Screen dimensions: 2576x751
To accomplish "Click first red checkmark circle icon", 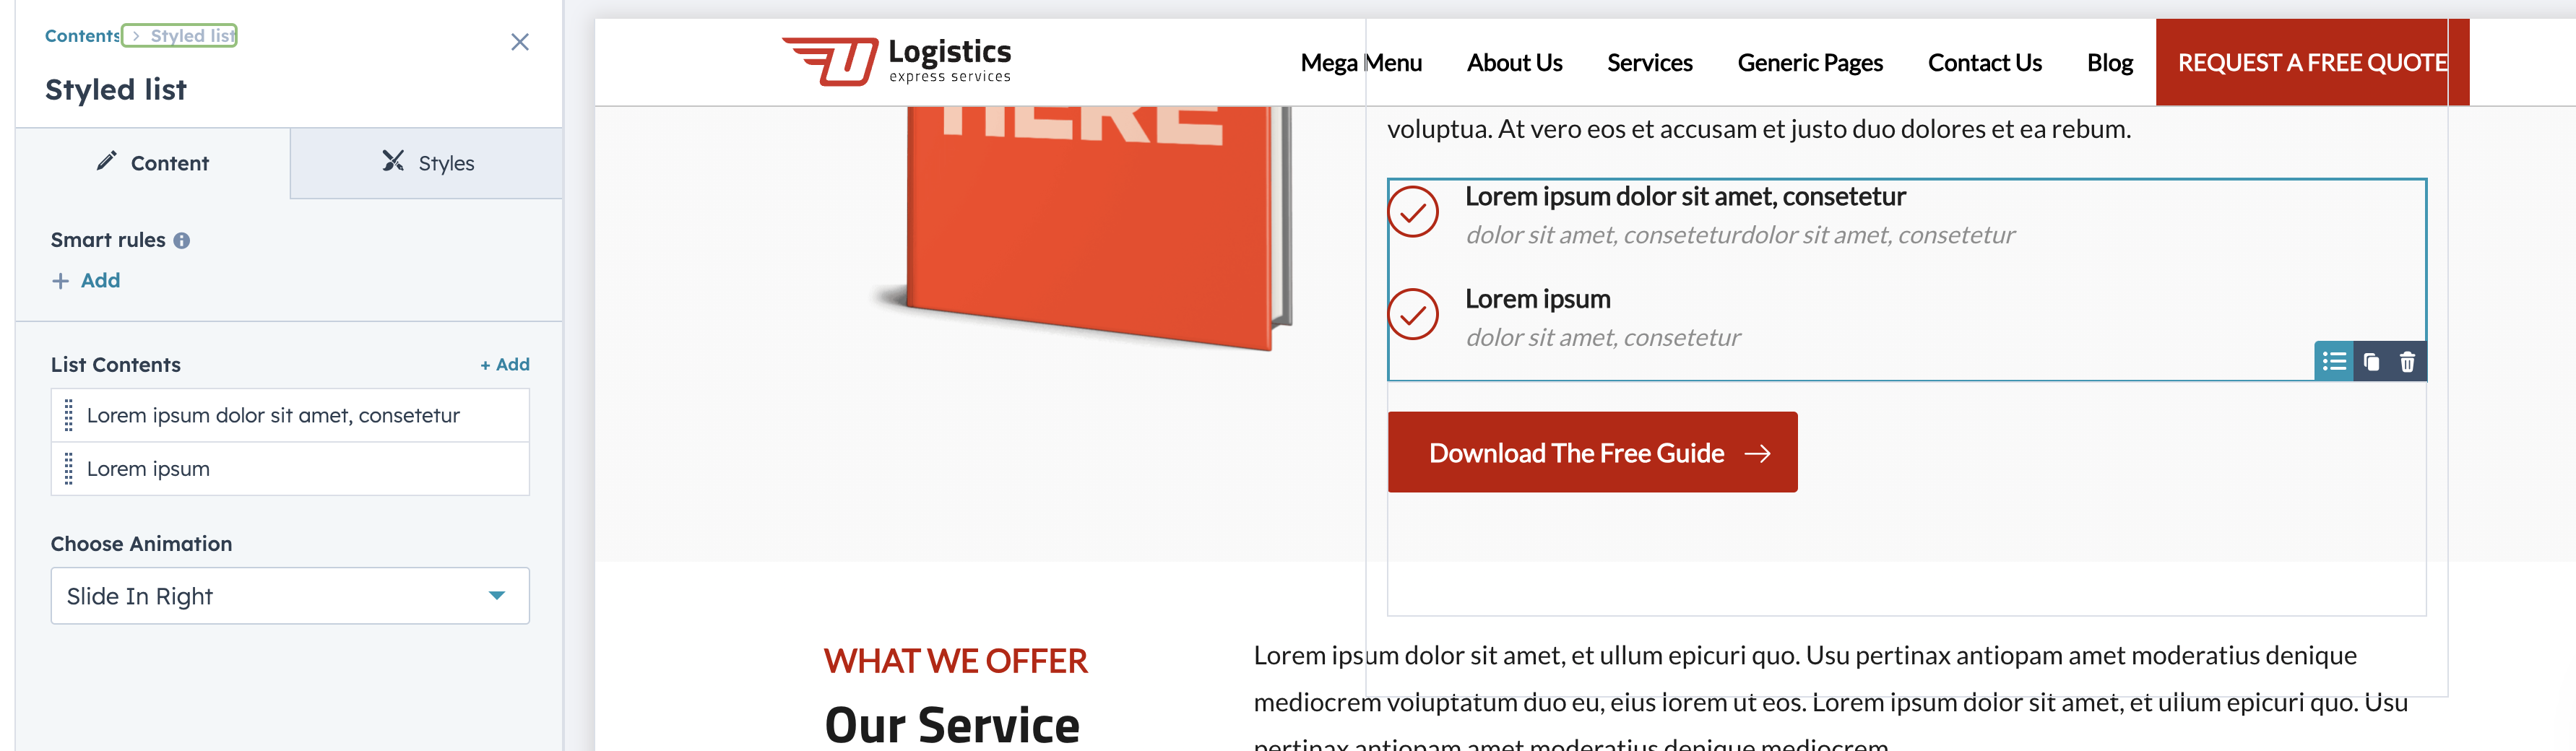I will point(1412,212).
